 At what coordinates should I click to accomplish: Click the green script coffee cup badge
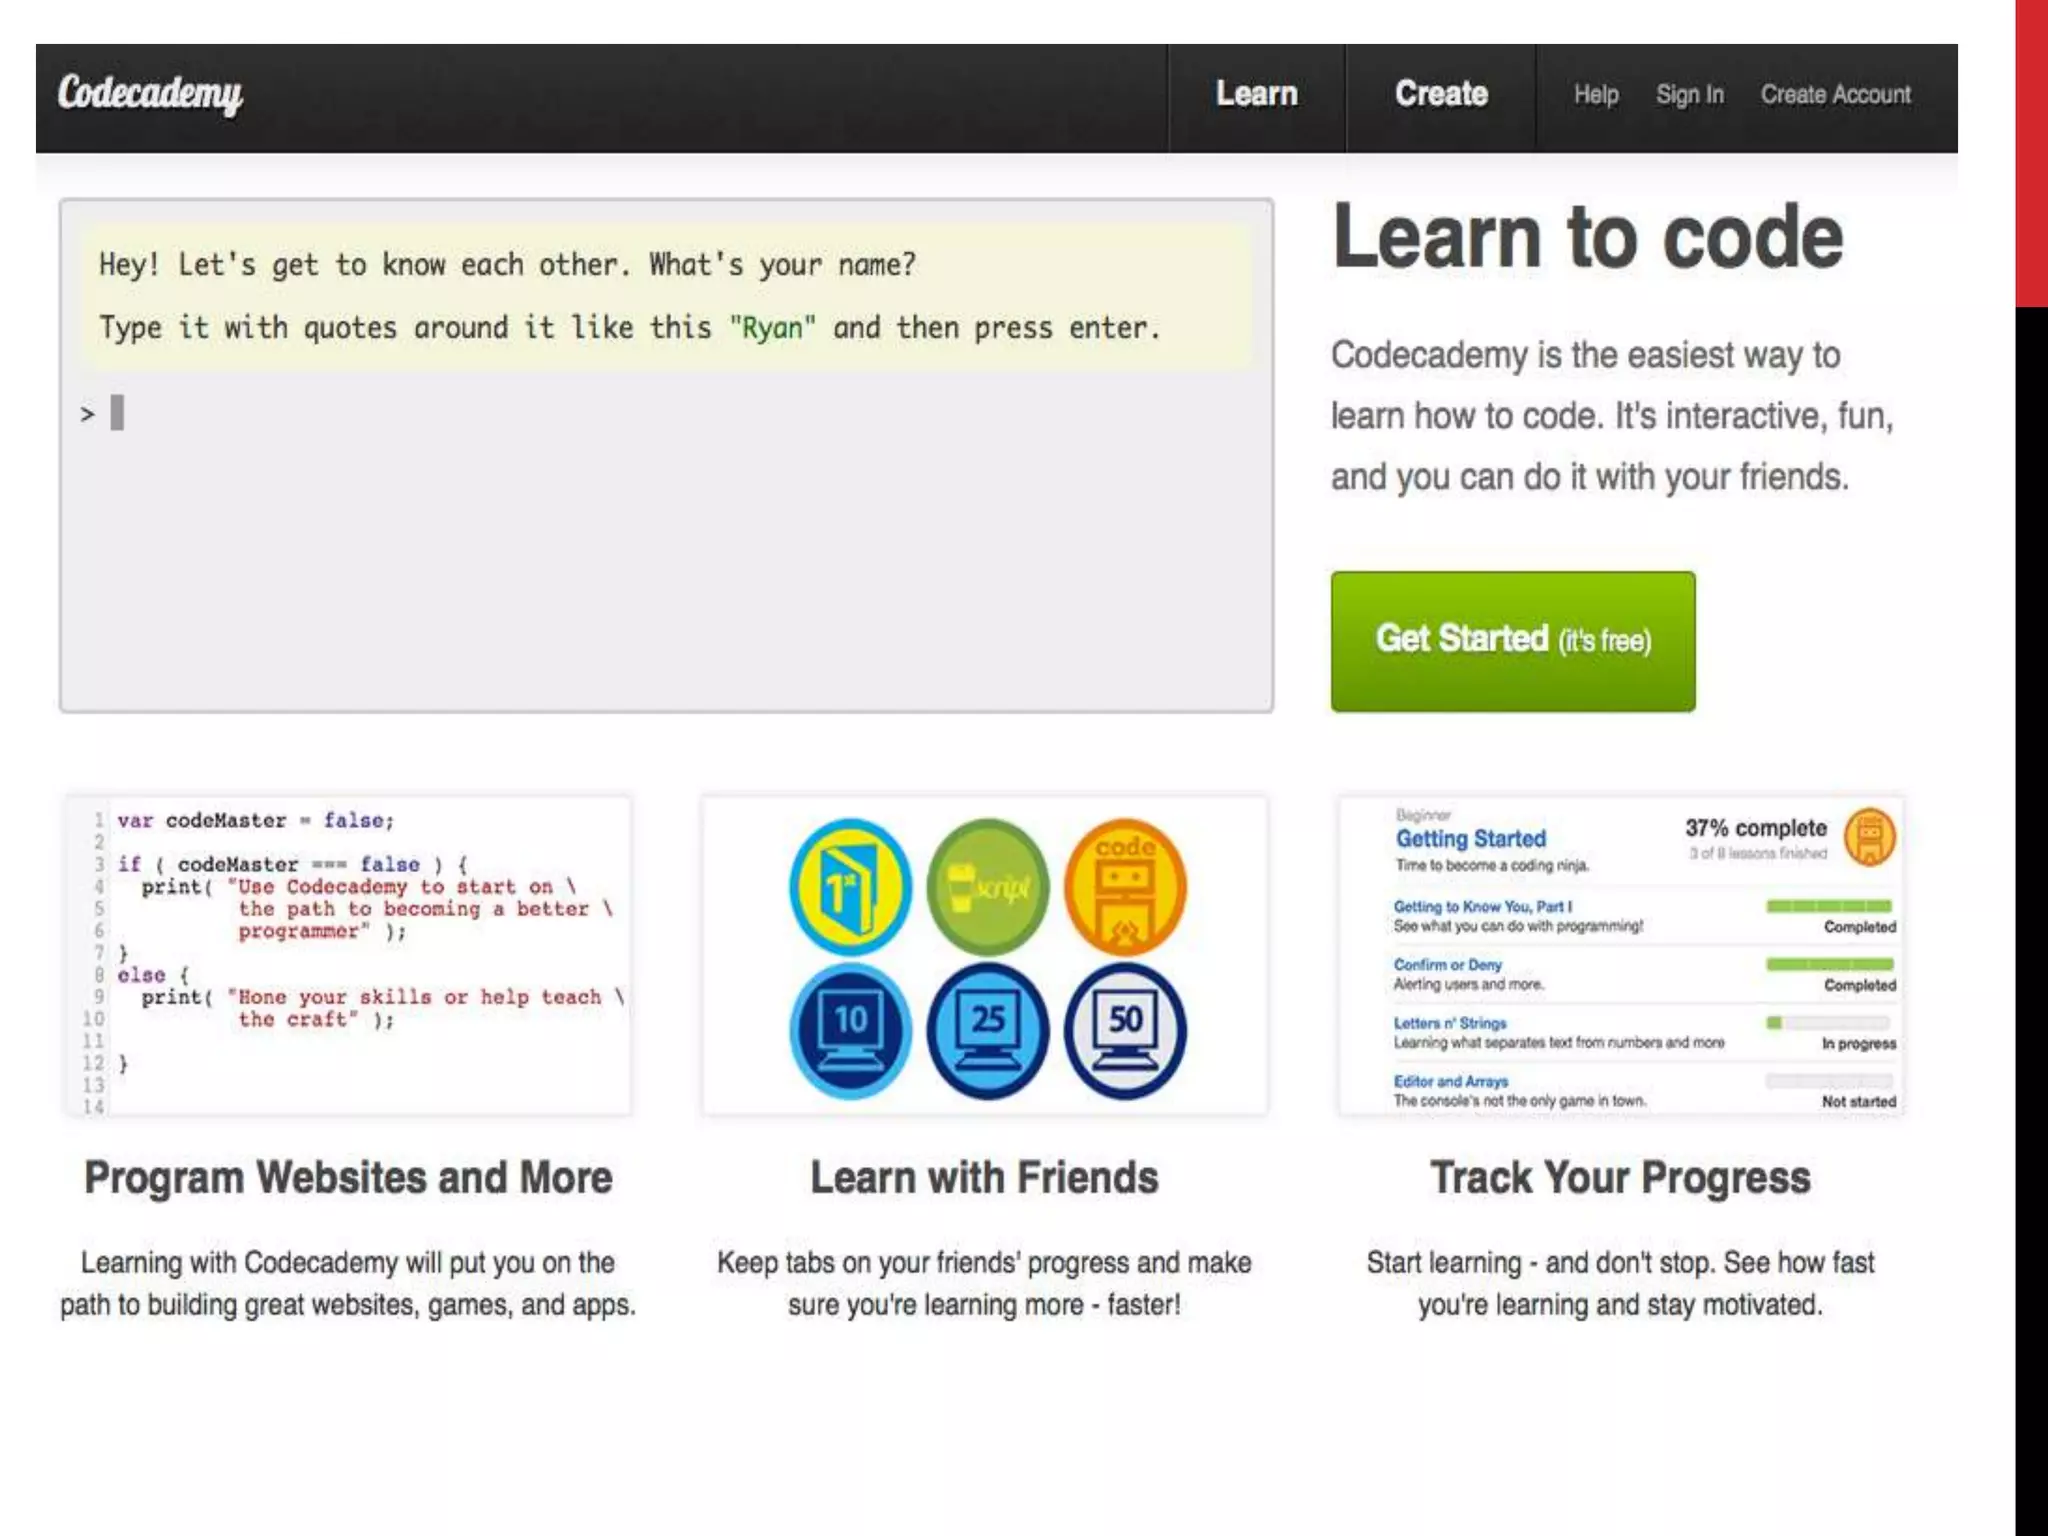[x=987, y=887]
